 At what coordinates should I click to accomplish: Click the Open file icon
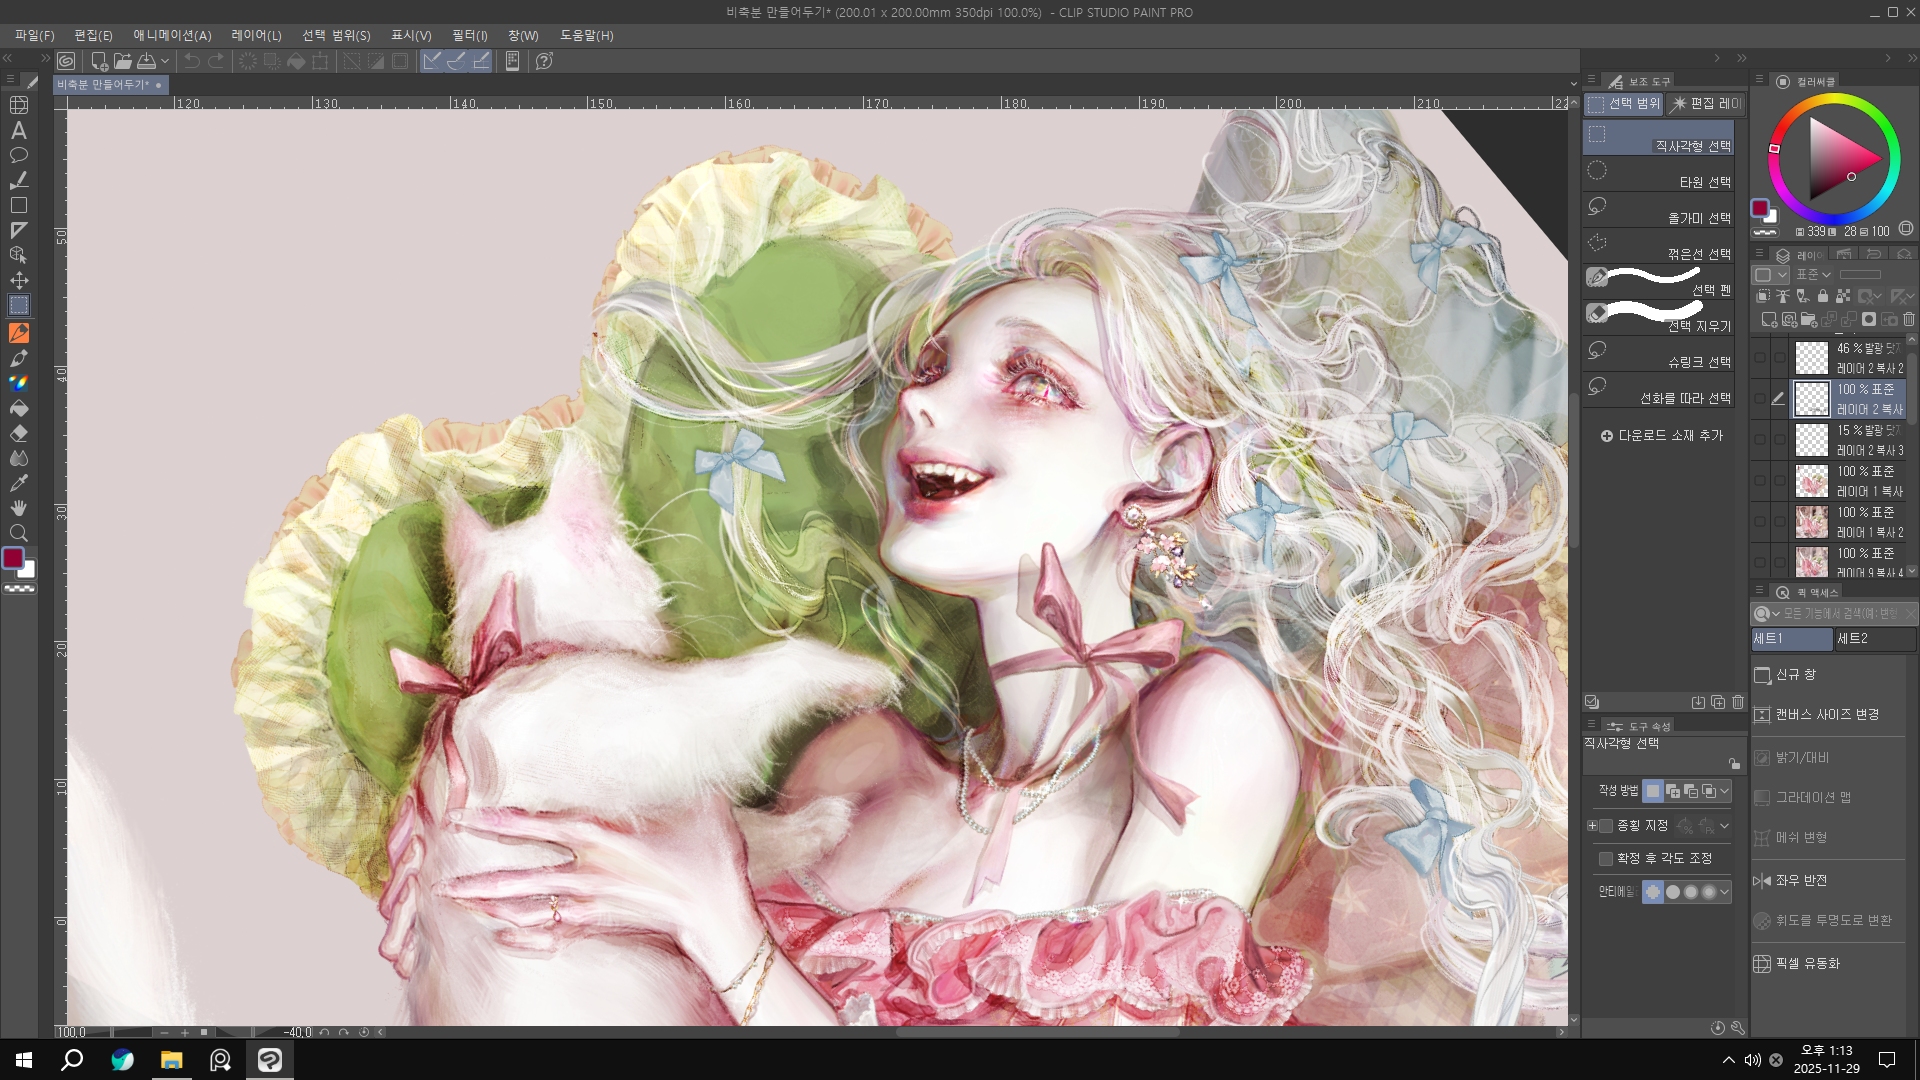122,62
